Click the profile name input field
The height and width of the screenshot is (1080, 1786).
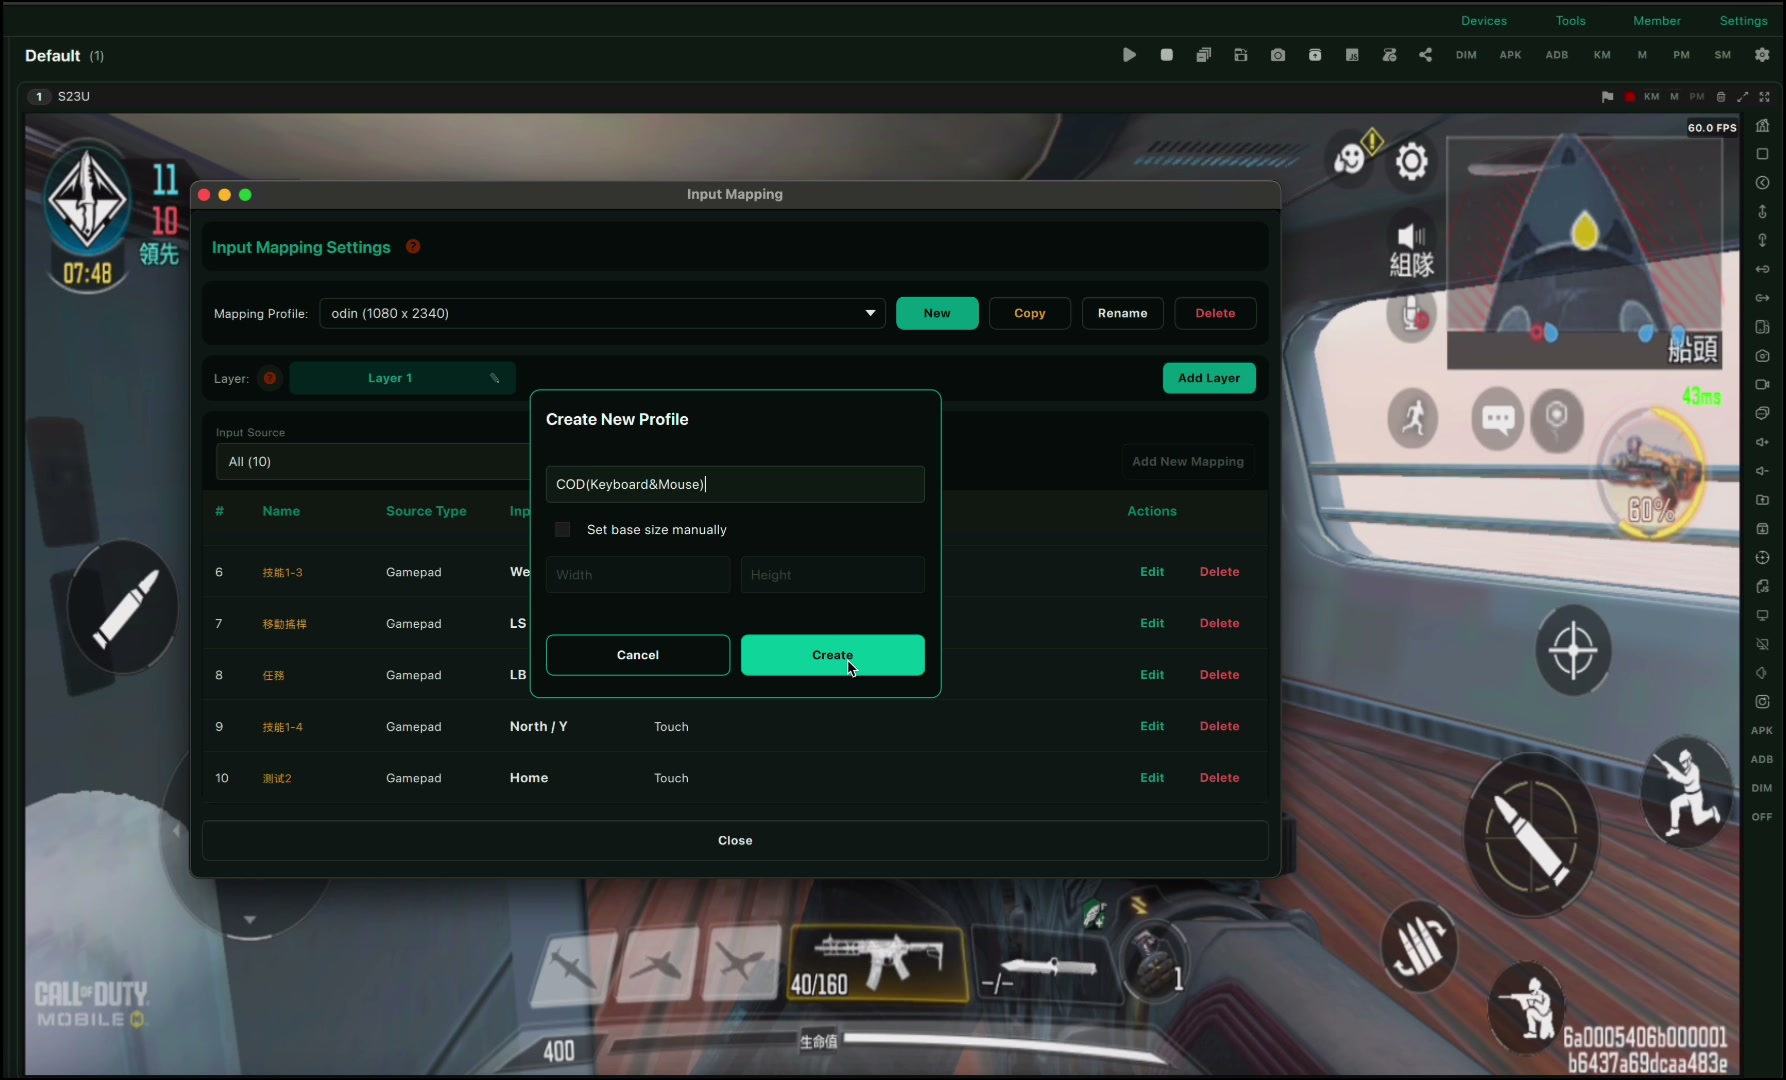point(735,484)
